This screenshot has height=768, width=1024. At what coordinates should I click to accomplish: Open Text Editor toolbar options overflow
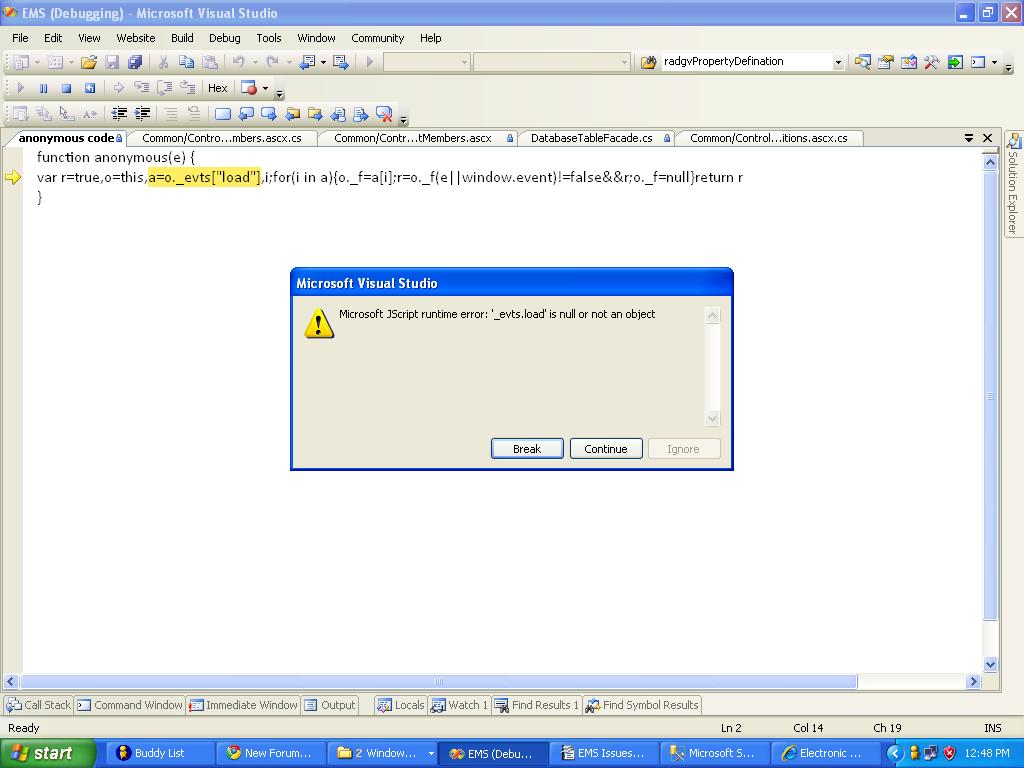point(403,119)
